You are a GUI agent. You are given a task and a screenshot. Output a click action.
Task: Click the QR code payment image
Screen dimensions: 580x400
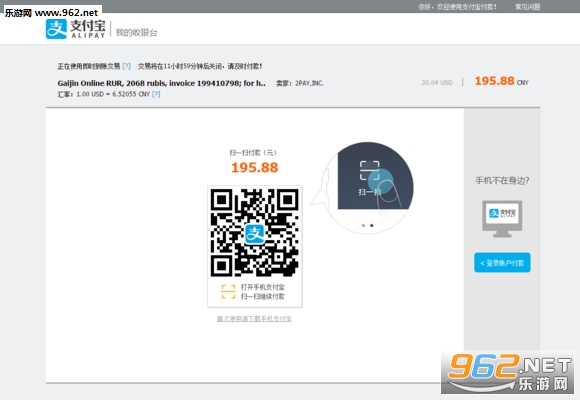254,233
